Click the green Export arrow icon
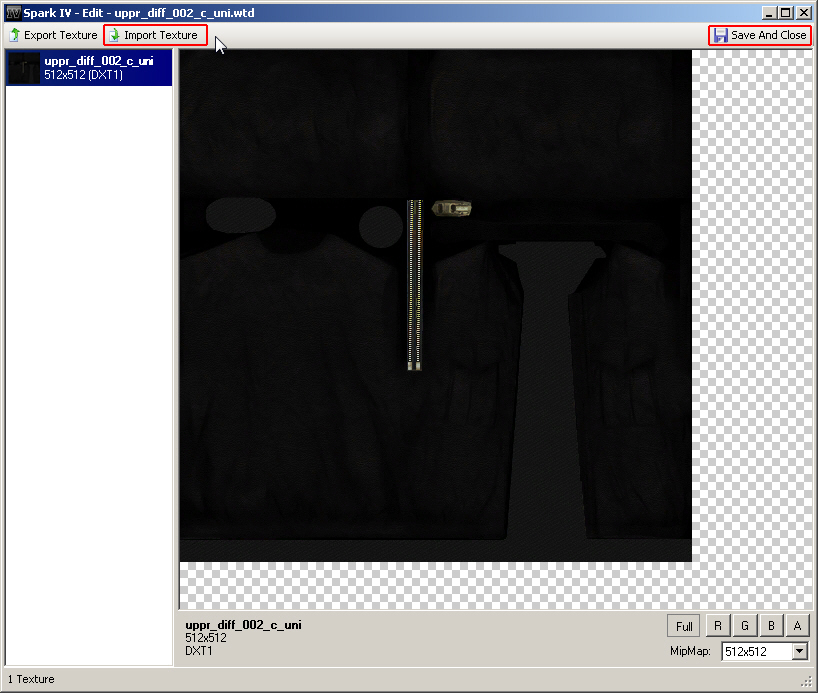The width and height of the screenshot is (818, 693). coord(15,35)
